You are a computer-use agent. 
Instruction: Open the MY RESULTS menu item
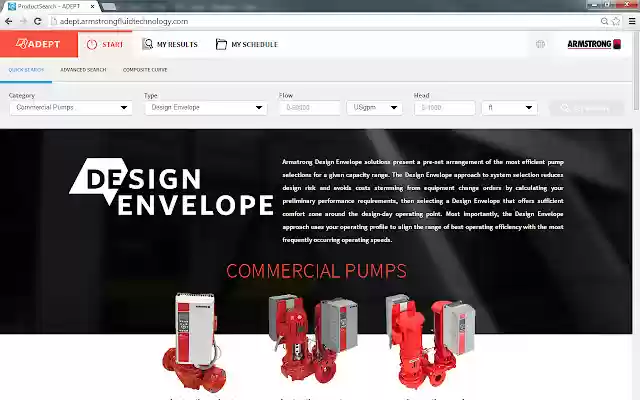pos(170,44)
